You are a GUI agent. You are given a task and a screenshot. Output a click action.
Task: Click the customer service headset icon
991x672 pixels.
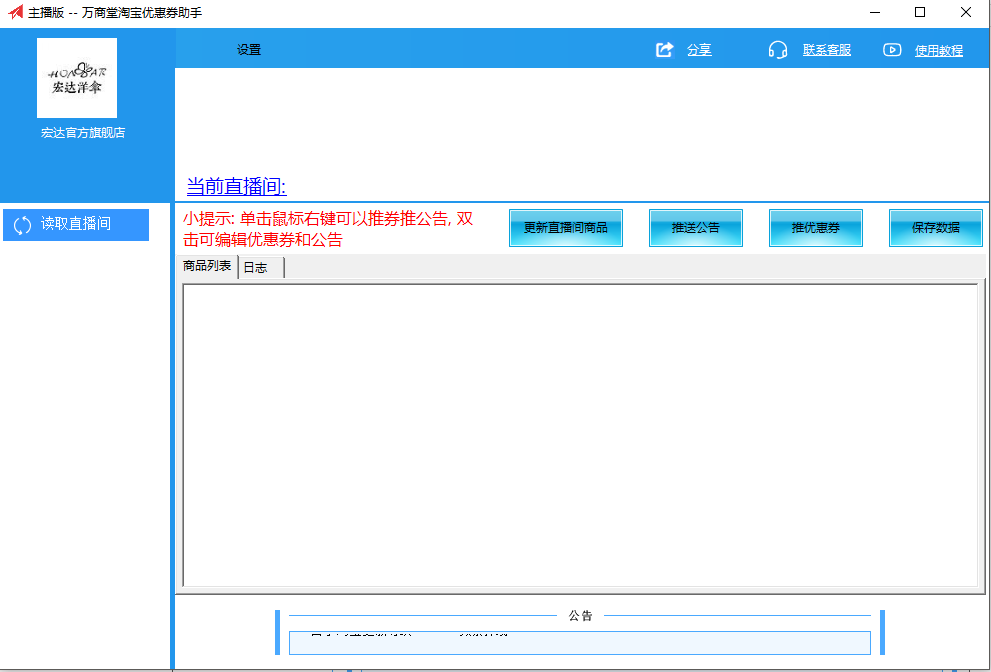pyautogui.click(x=778, y=50)
